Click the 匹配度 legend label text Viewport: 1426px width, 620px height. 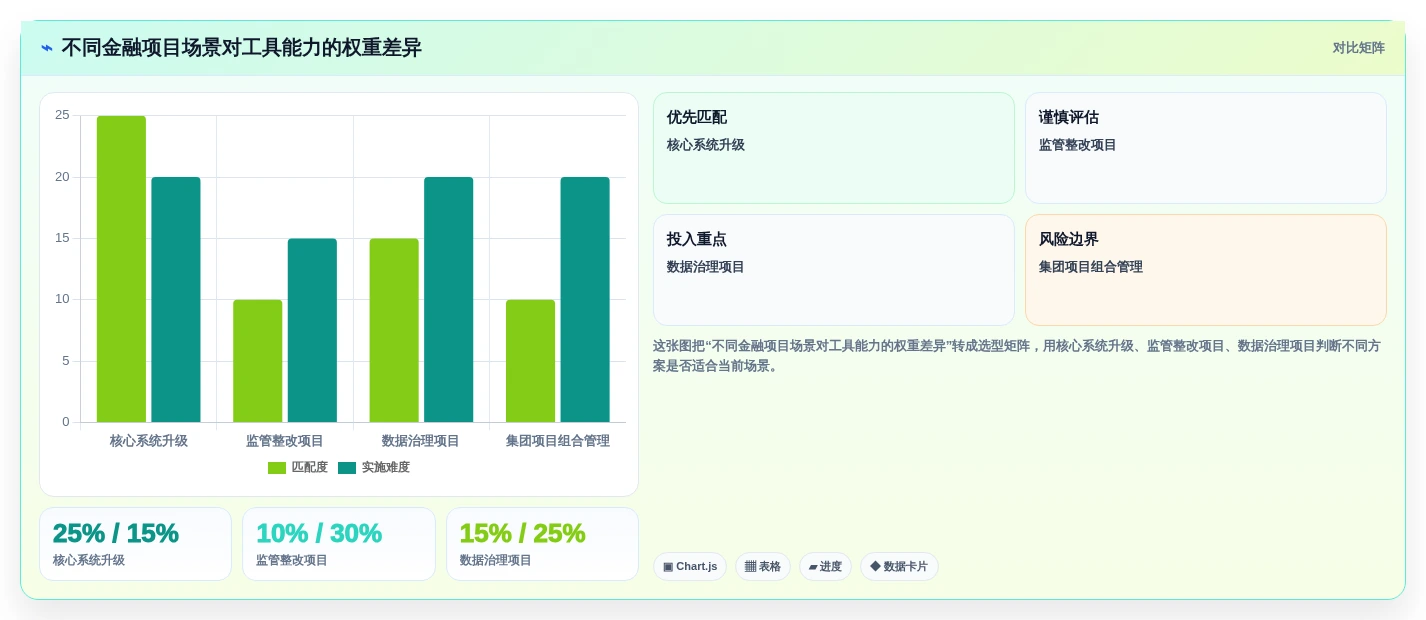pyautogui.click(x=310, y=468)
